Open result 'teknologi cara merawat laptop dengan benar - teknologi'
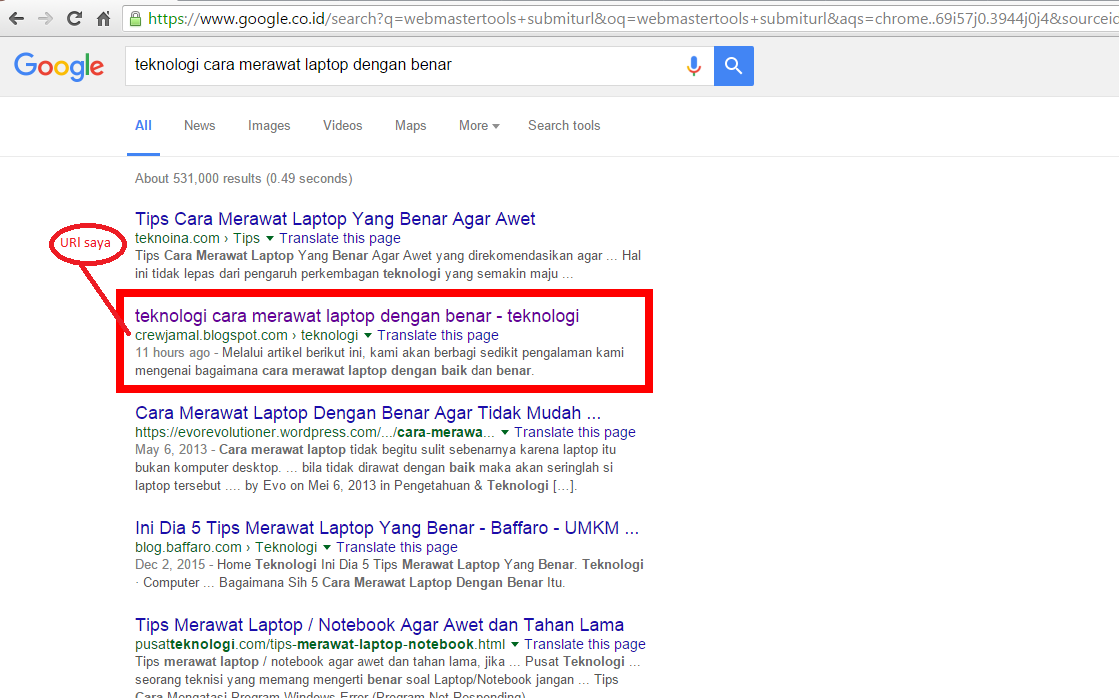Image resolution: width=1119 pixels, height=698 pixels. [x=357, y=315]
